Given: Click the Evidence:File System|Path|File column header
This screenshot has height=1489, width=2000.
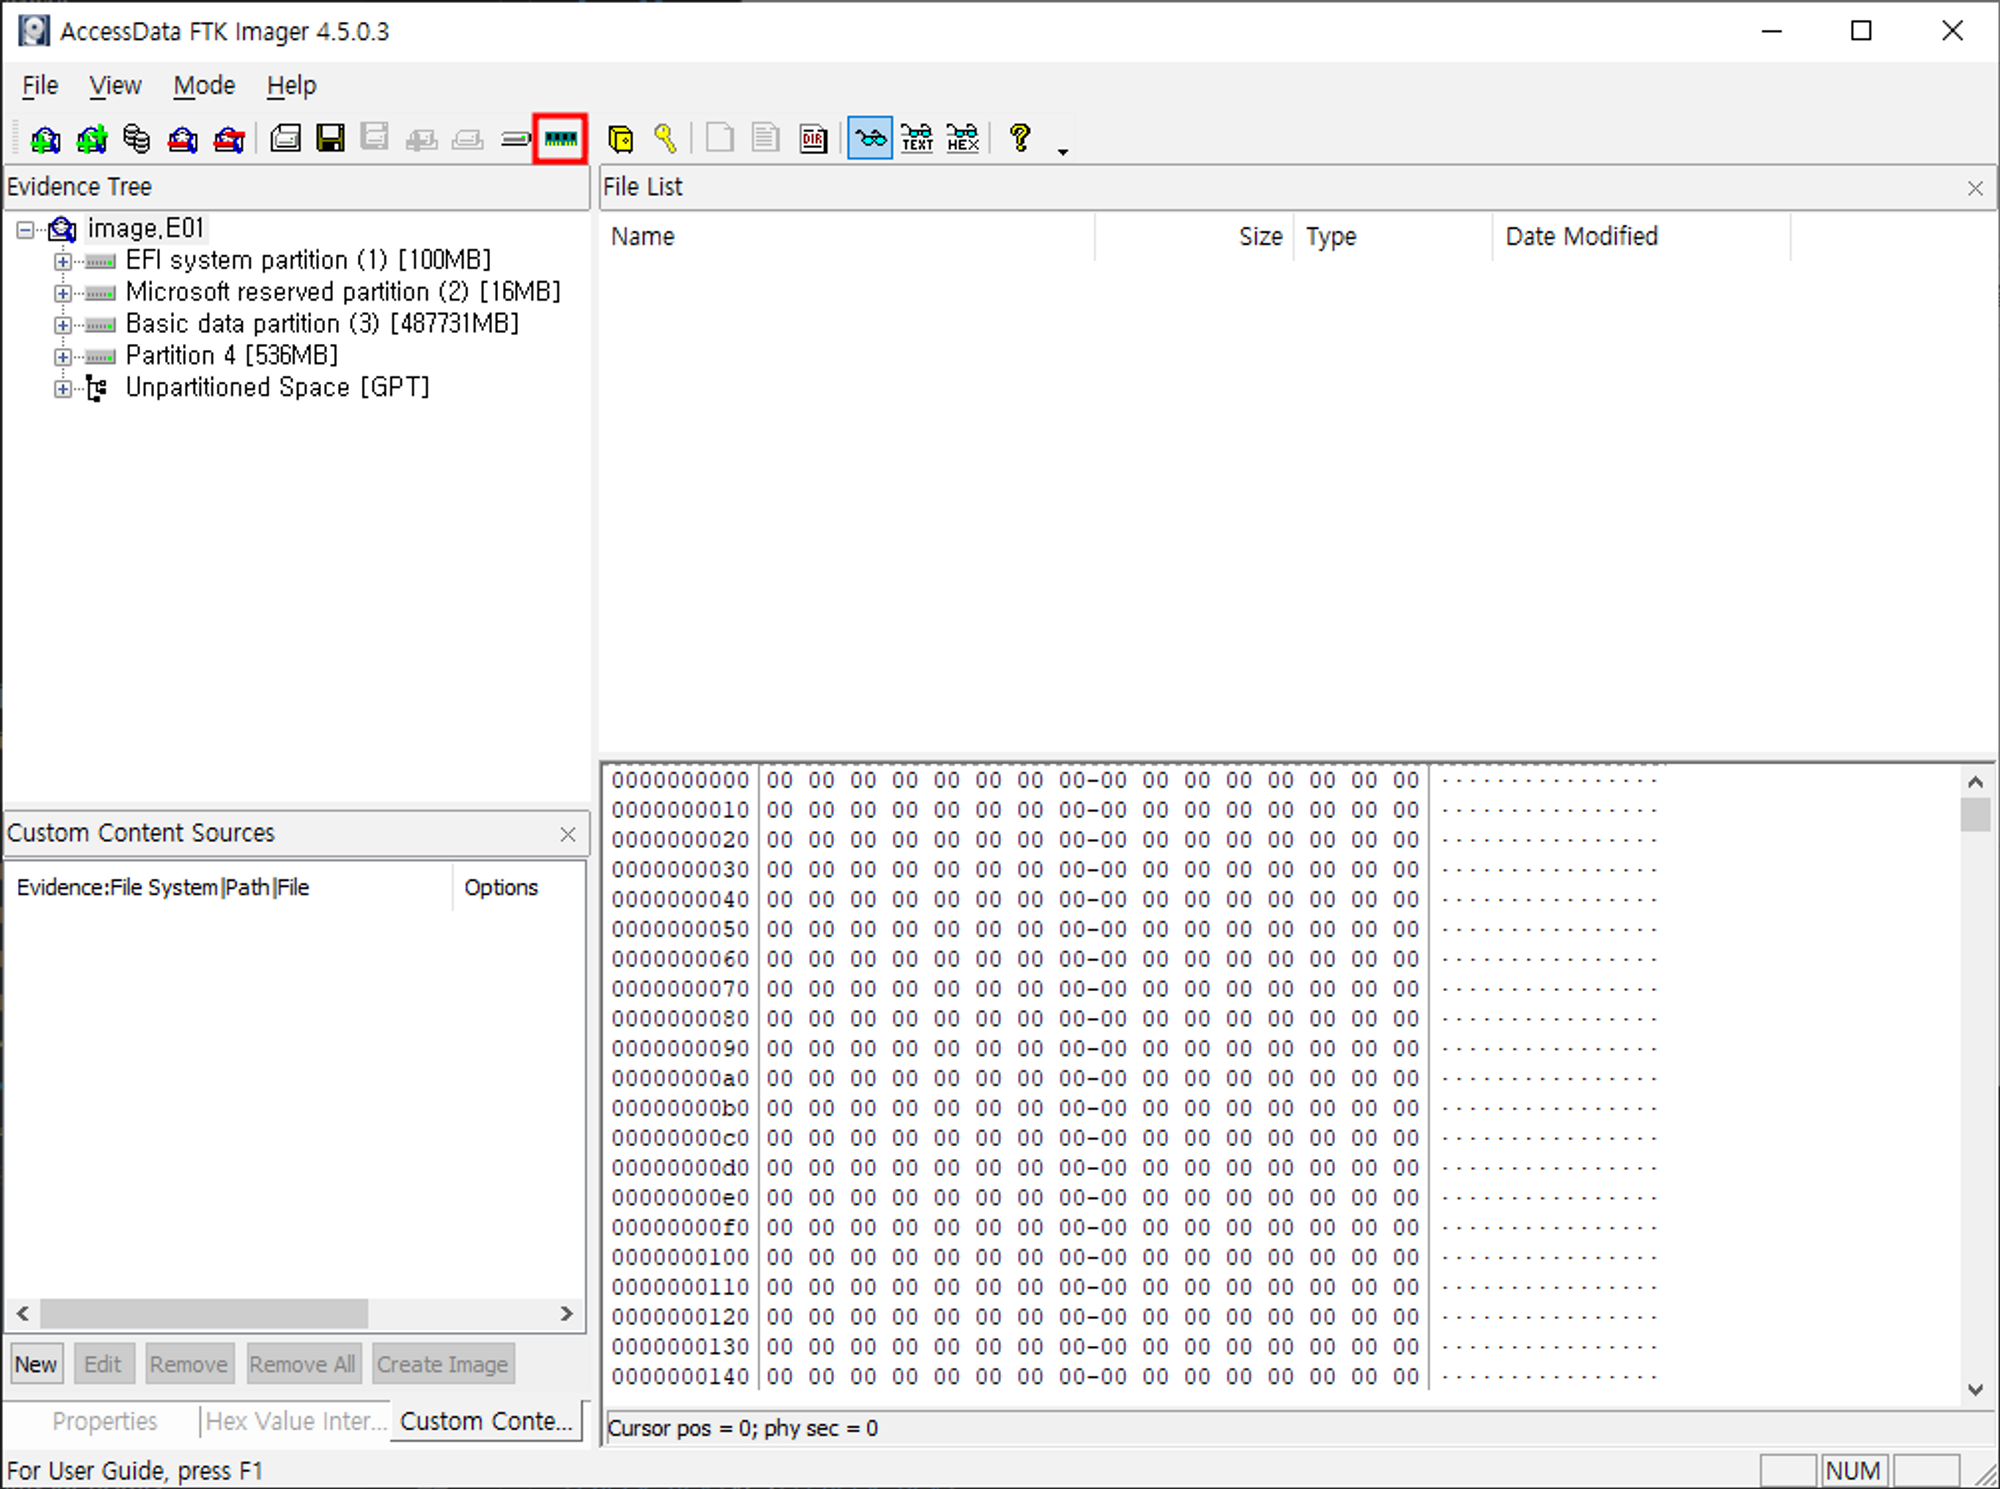Looking at the screenshot, I should 230,887.
